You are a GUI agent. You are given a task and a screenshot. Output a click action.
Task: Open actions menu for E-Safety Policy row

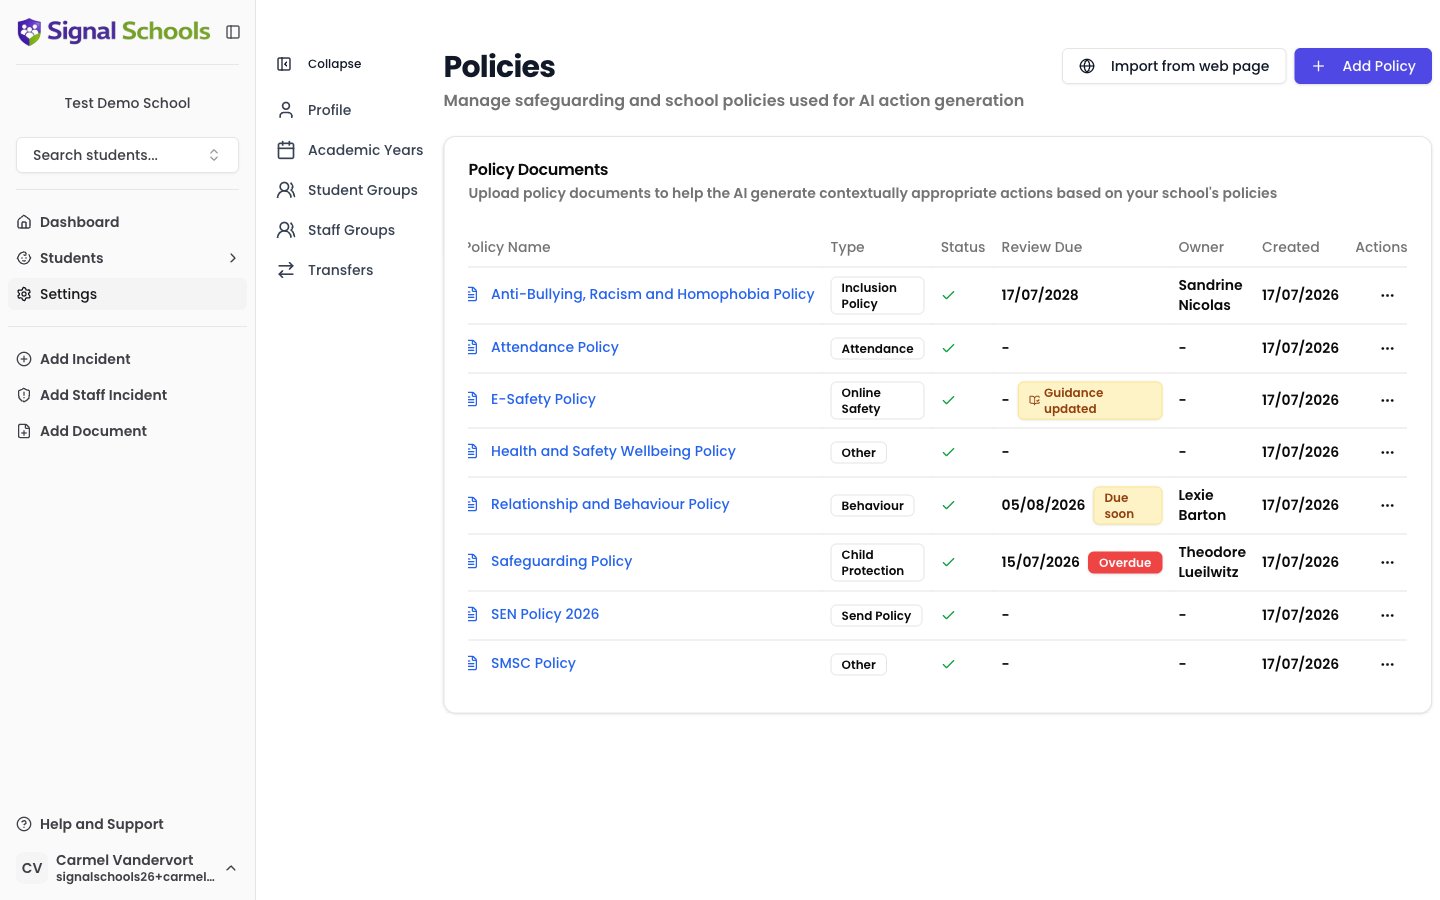pos(1387,400)
